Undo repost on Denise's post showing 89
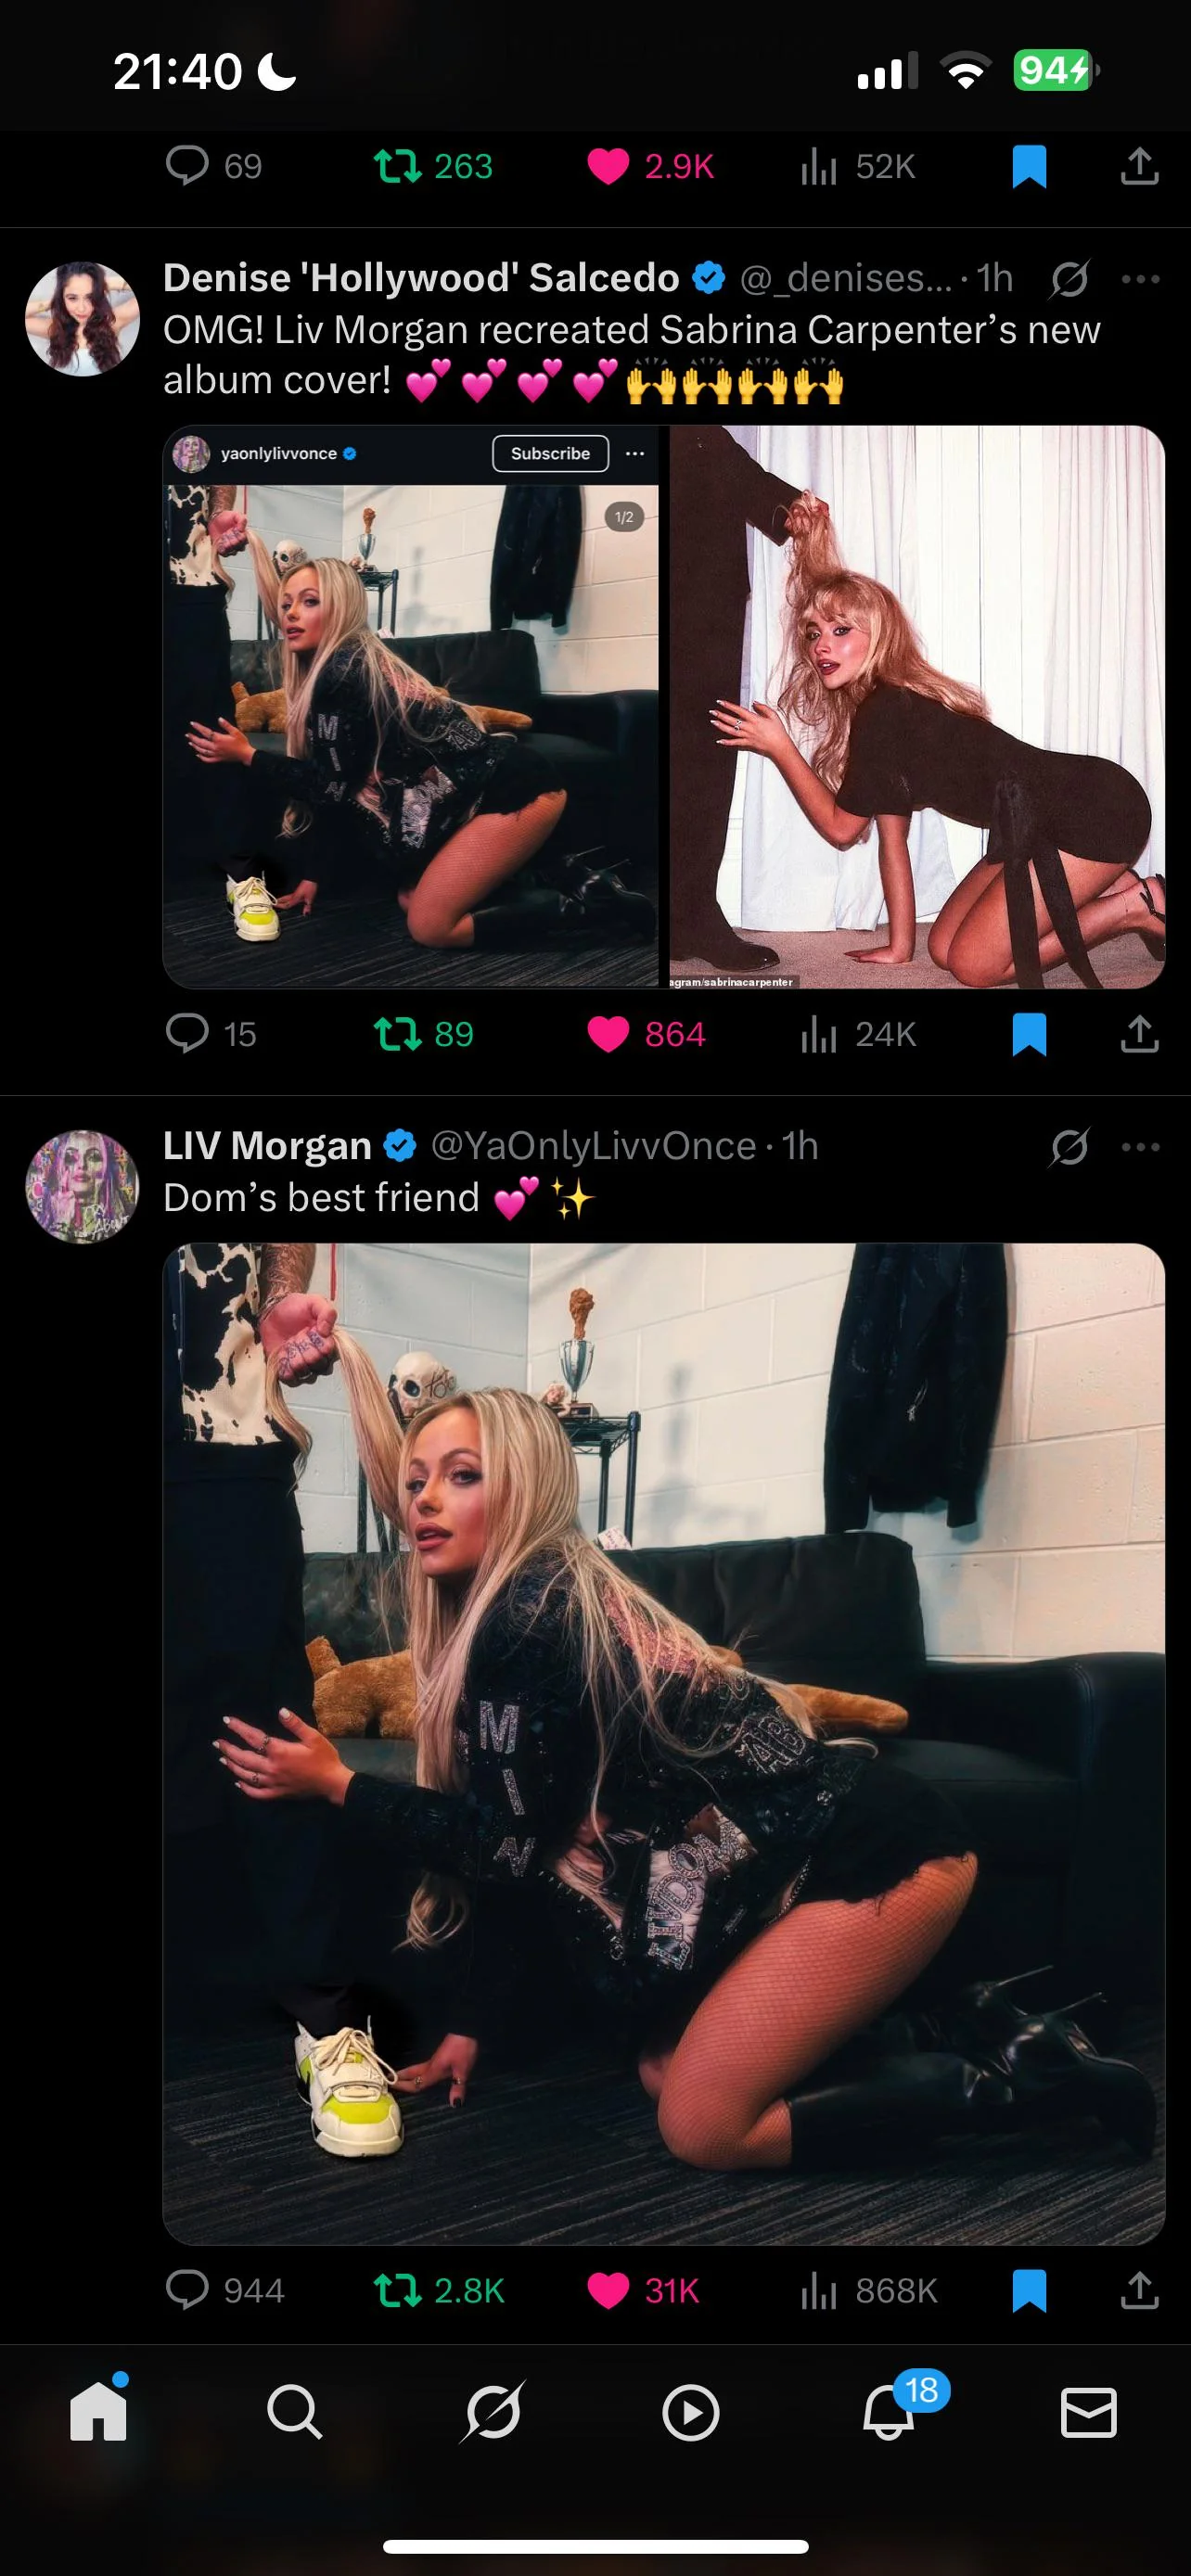The width and height of the screenshot is (1191, 2576). [423, 1034]
